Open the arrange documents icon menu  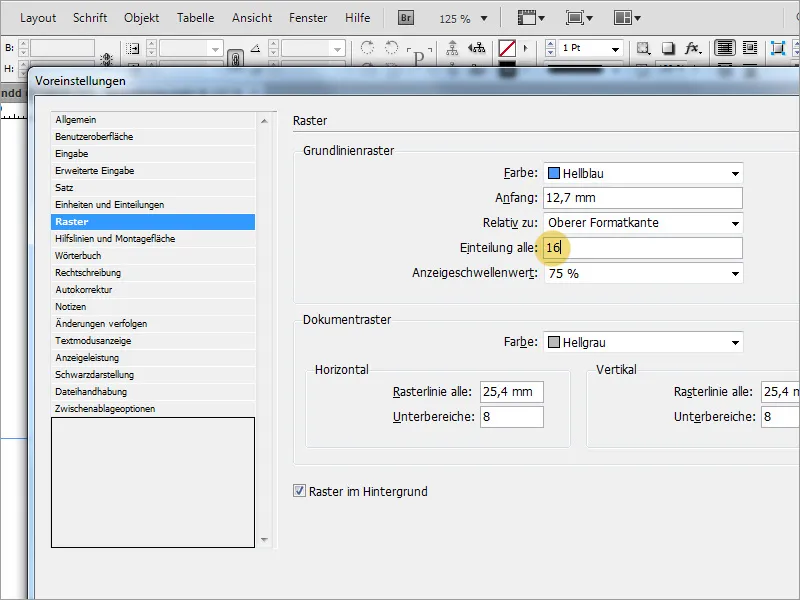(x=627, y=18)
